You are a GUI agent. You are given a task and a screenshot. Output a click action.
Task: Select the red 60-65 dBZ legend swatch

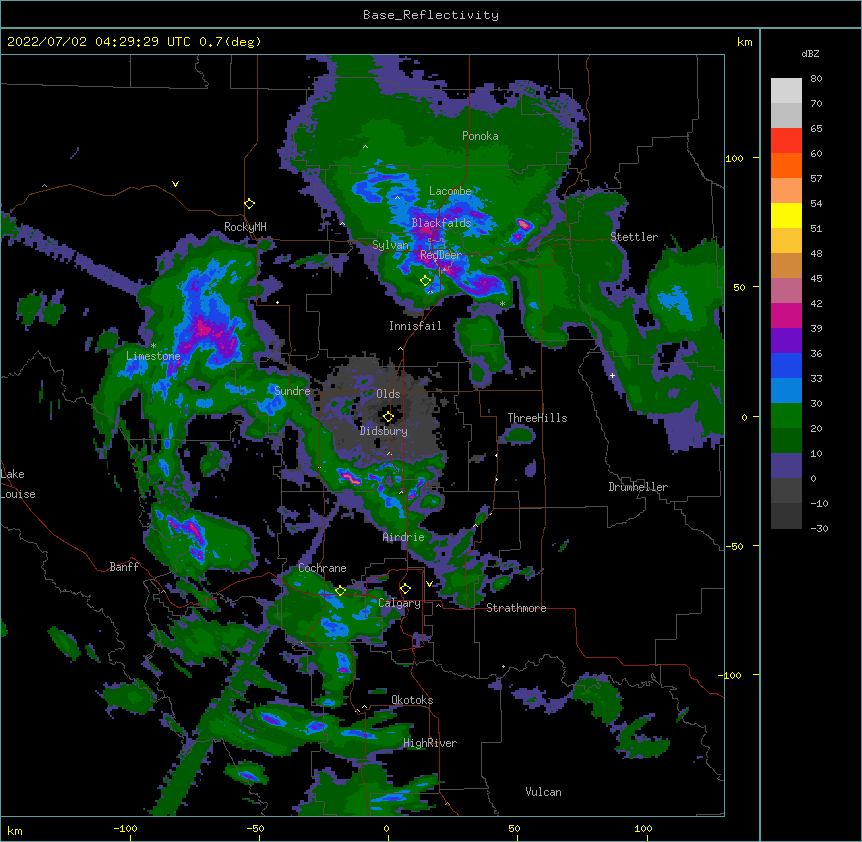coord(786,141)
